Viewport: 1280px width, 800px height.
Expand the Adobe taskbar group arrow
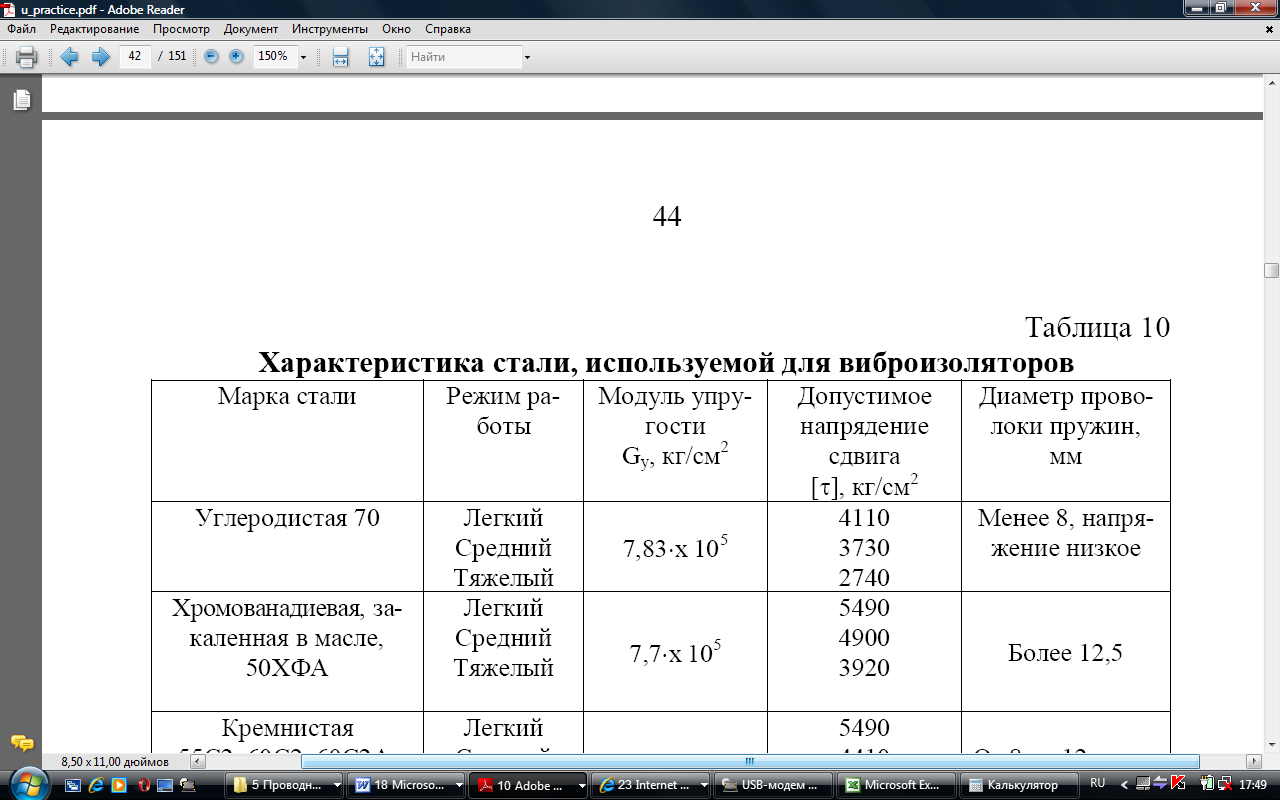click(581, 786)
